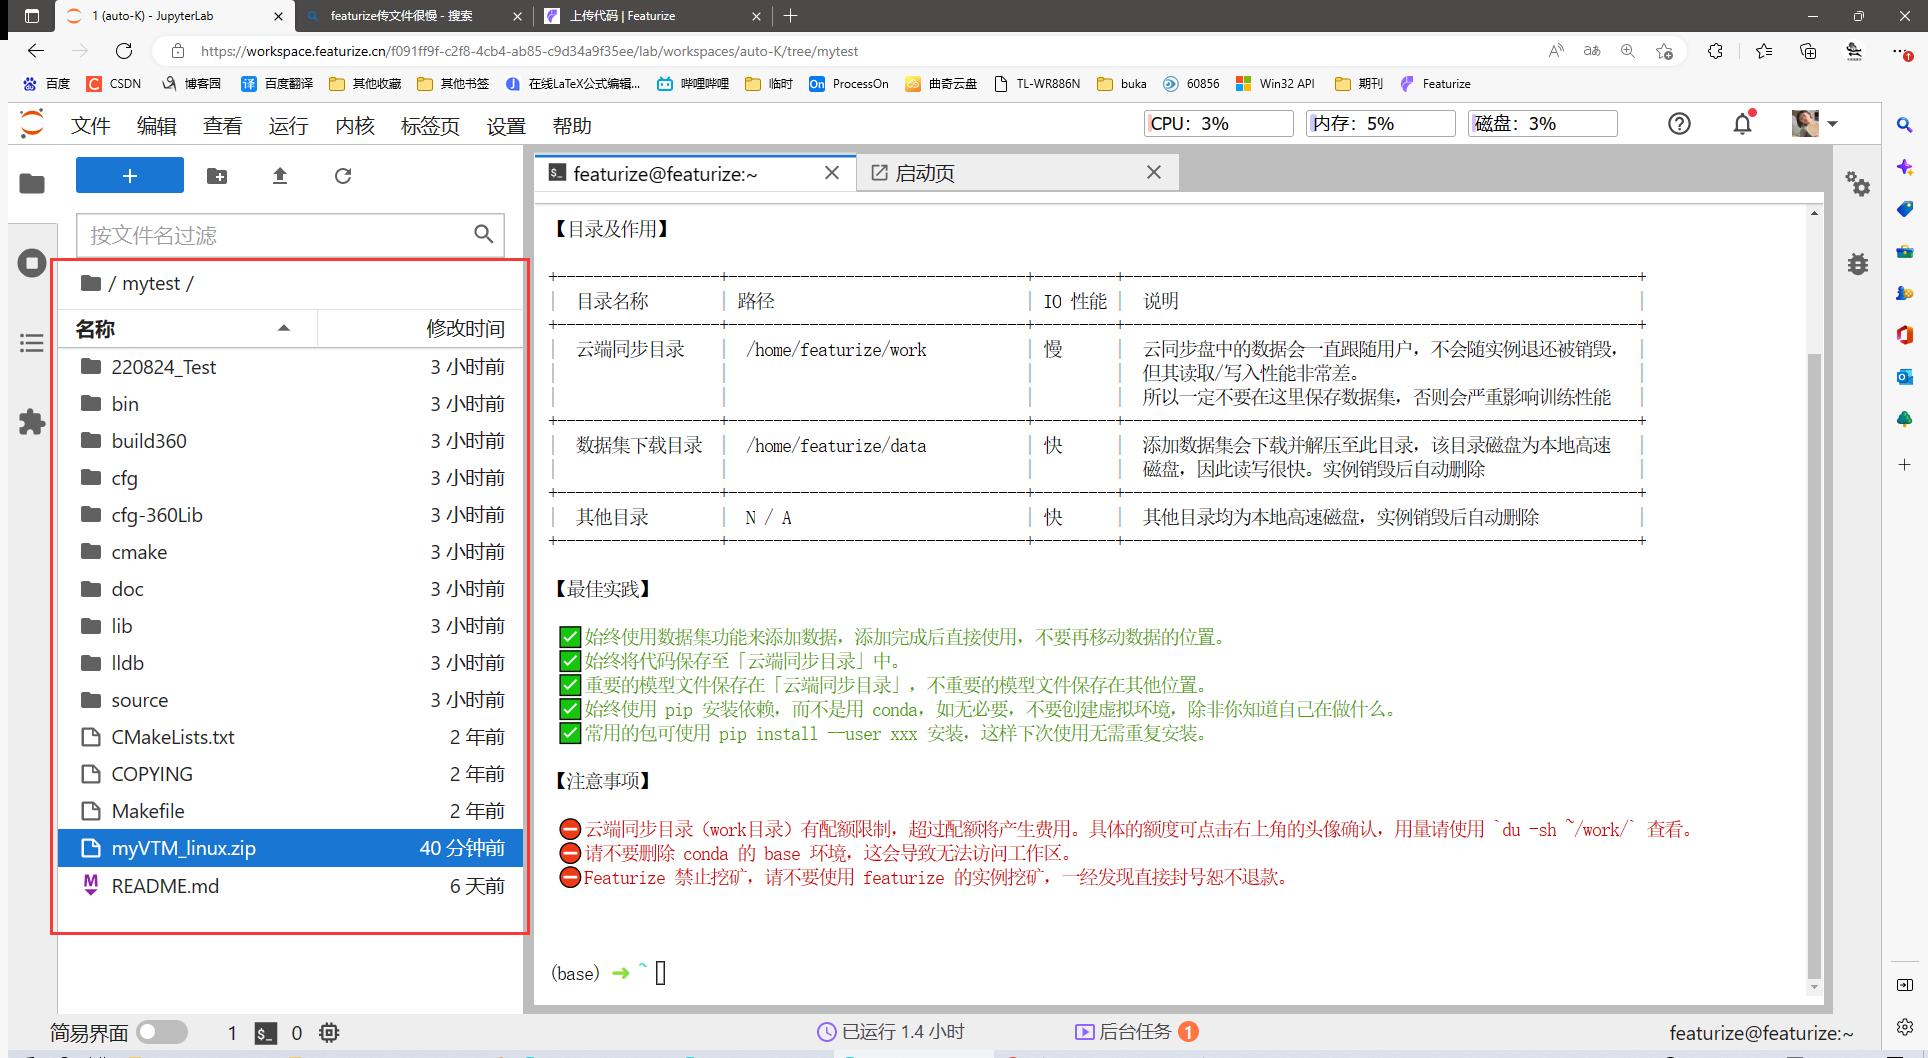Toggle simple interface mode switch

162,1032
